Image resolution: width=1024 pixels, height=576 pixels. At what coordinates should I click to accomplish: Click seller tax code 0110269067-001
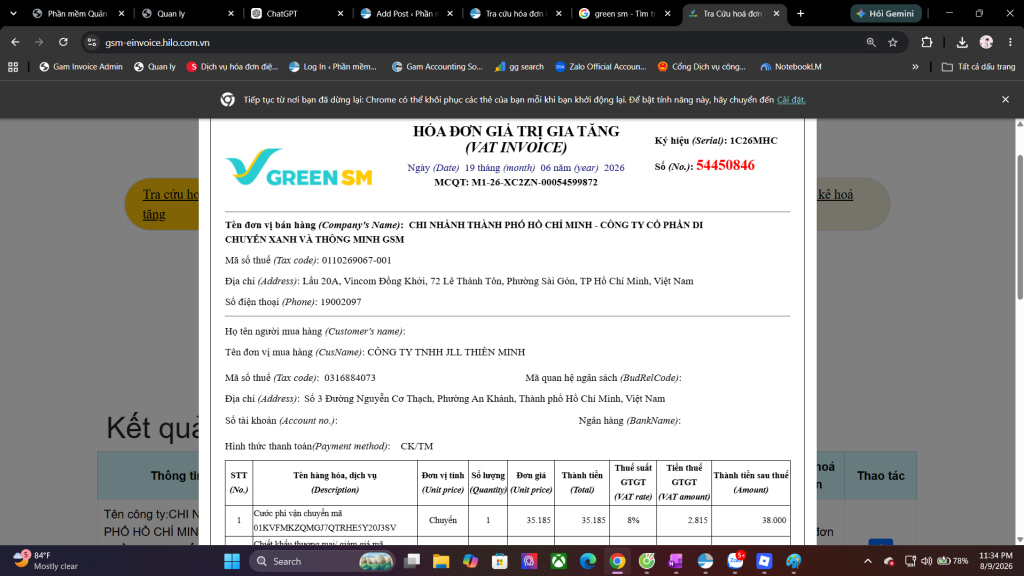[x=357, y=260]
